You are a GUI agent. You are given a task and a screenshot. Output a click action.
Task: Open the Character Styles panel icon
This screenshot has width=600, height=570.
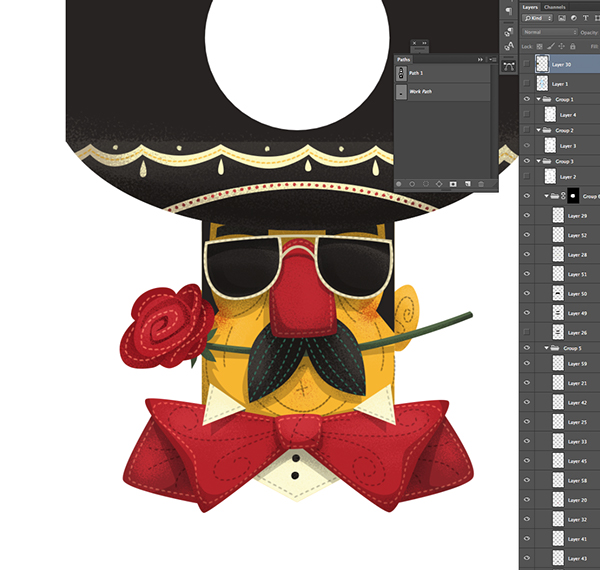[x=509, y=46]
